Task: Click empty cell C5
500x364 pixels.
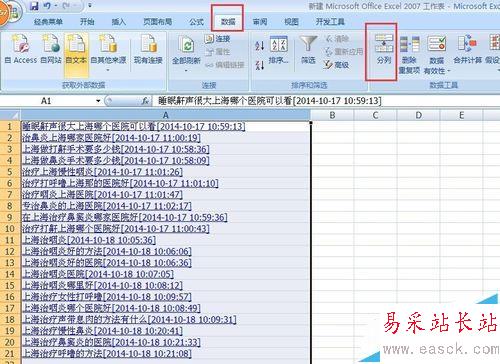Action: click(x=375, y=172)
